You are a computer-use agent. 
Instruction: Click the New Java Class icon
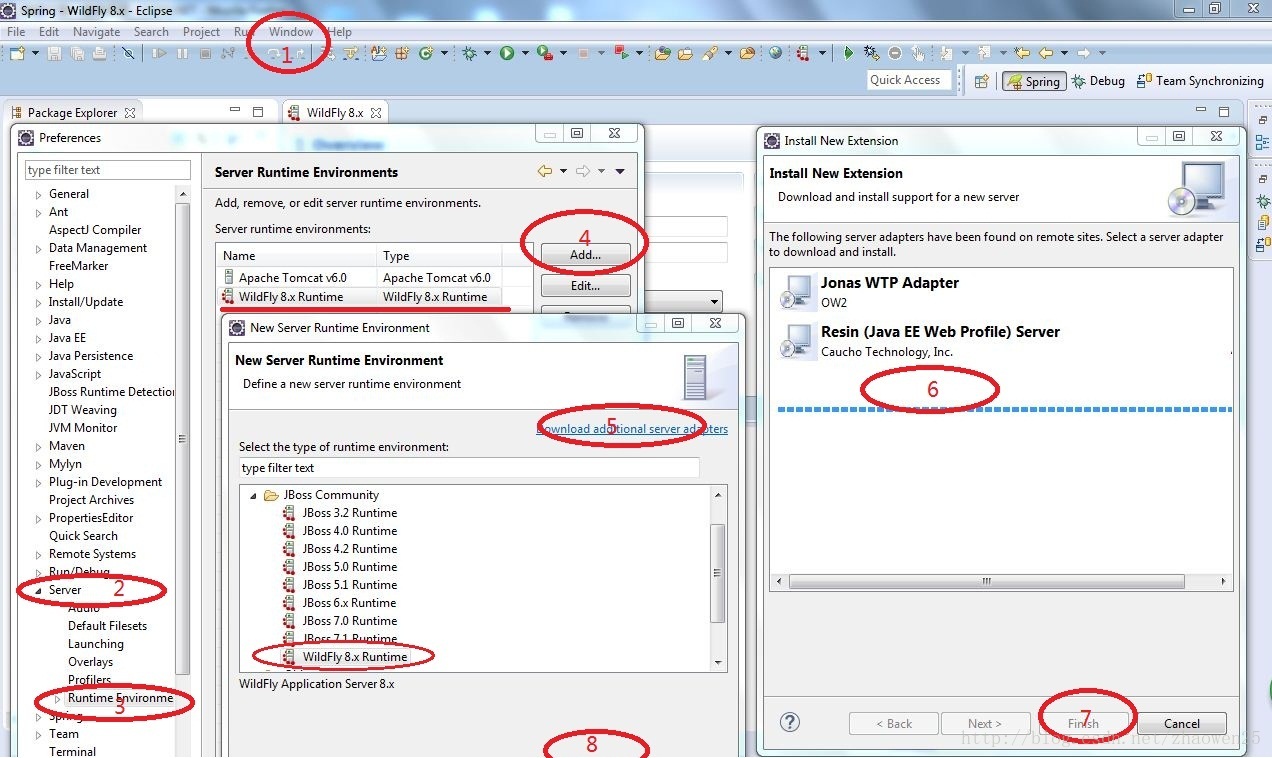tap(425, 53)
